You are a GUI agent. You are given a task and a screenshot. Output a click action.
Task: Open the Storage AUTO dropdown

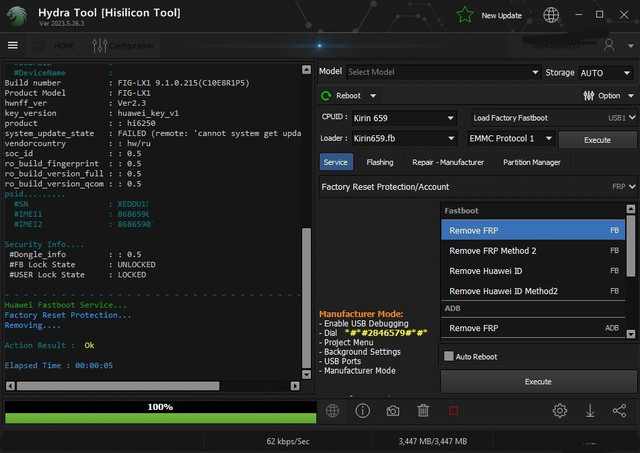(x=606, y=73)
